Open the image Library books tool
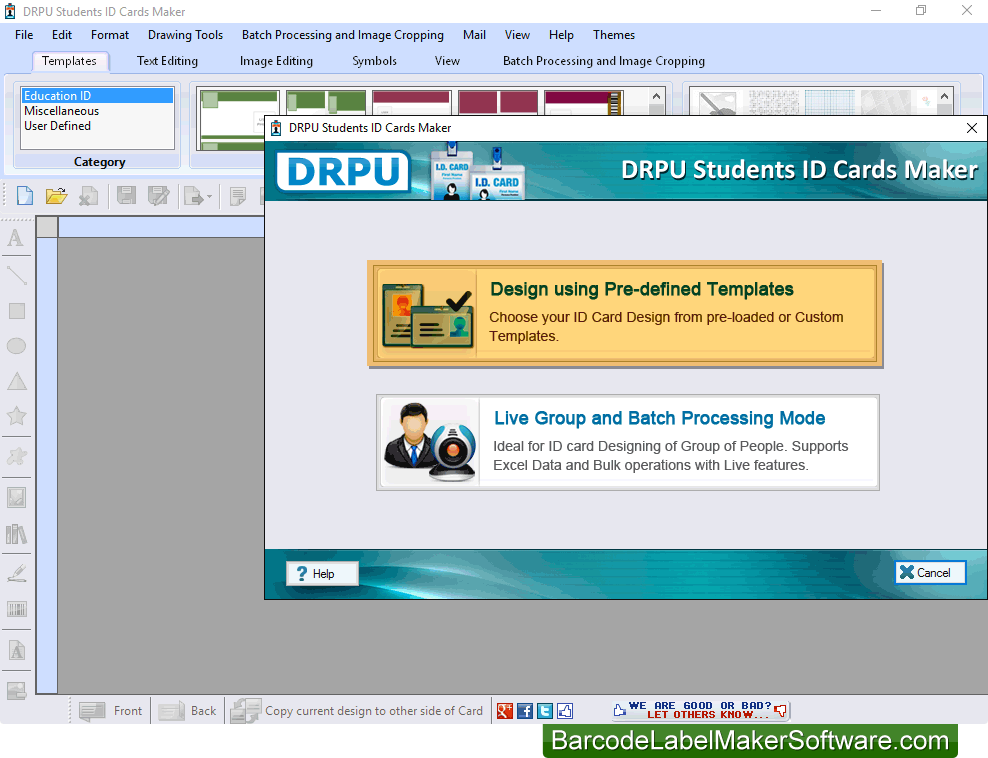The width and height of the screenshot is (988, 758). (x=16, y=534)
